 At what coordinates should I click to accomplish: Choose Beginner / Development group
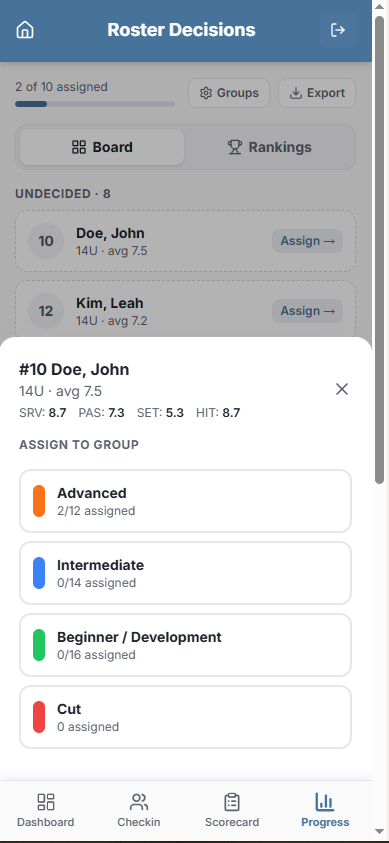coord(185,645)
